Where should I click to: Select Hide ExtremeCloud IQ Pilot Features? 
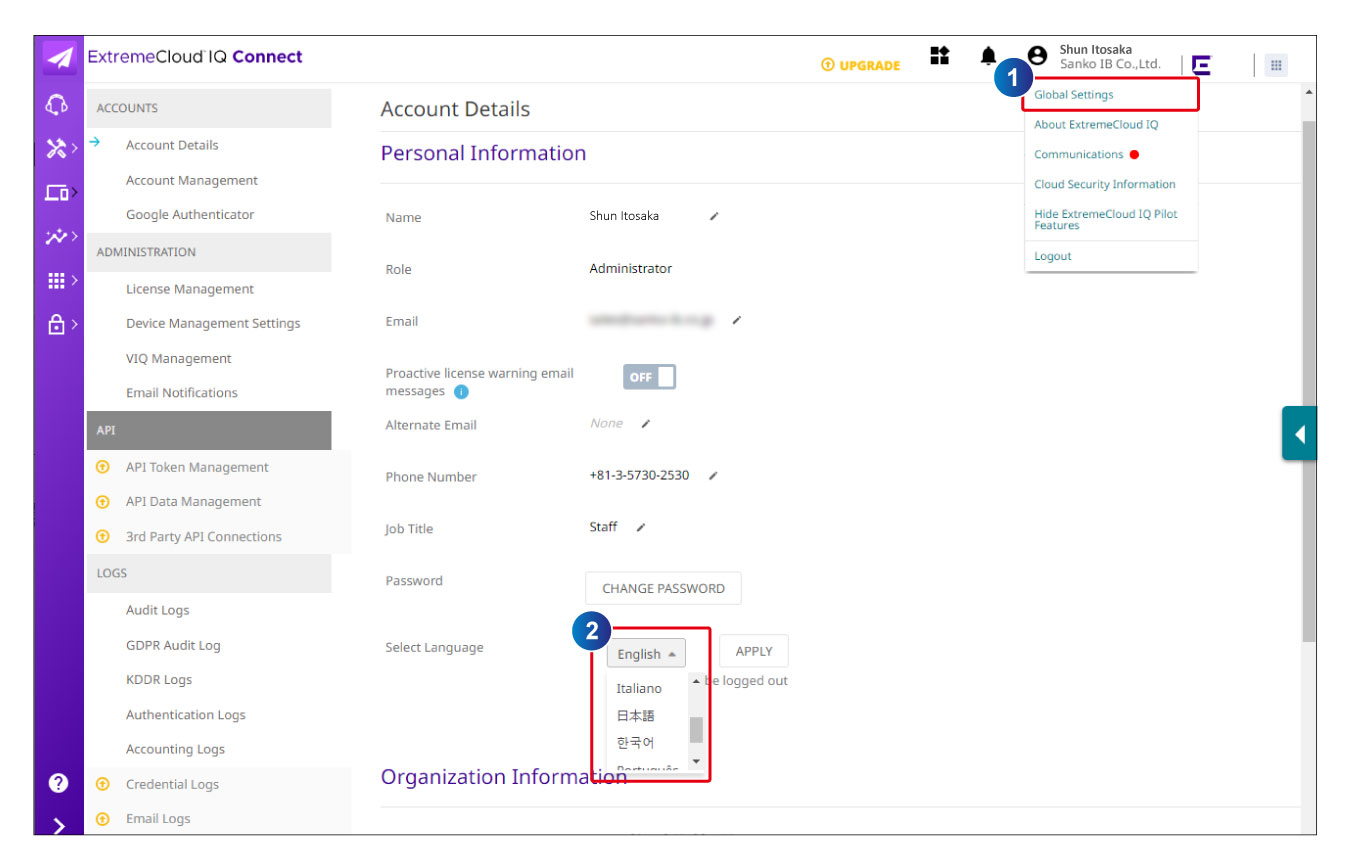pyautogui.click(x=1106, y=220)
